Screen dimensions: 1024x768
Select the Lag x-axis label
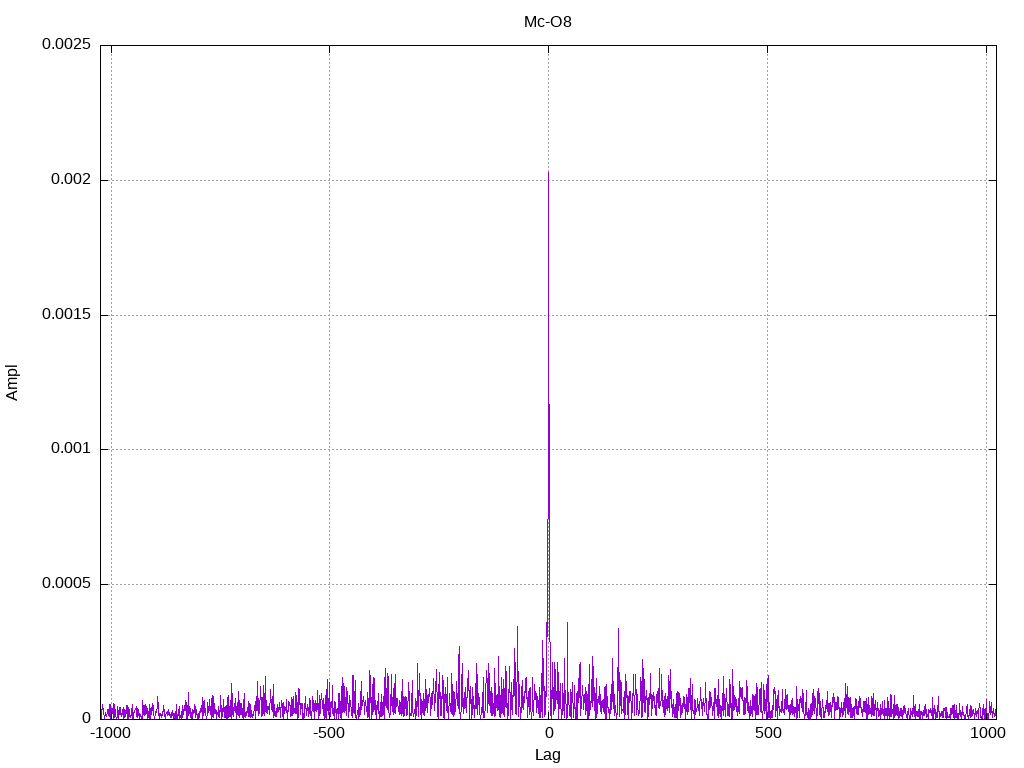point(548,755)
